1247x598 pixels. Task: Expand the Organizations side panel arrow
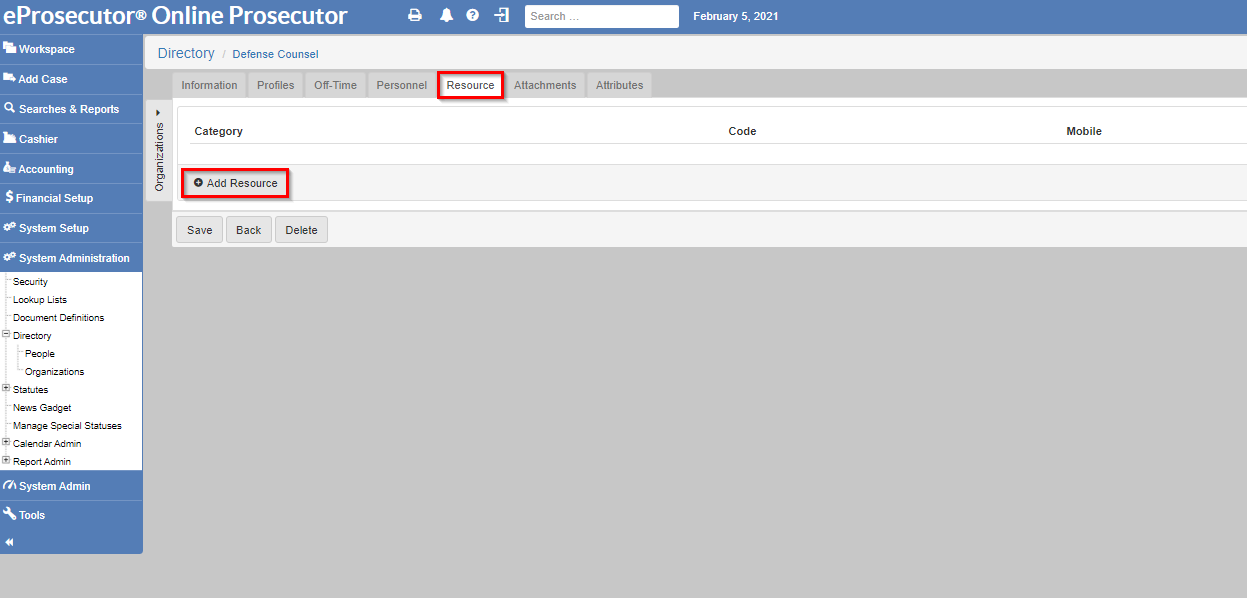click(158, 112)
